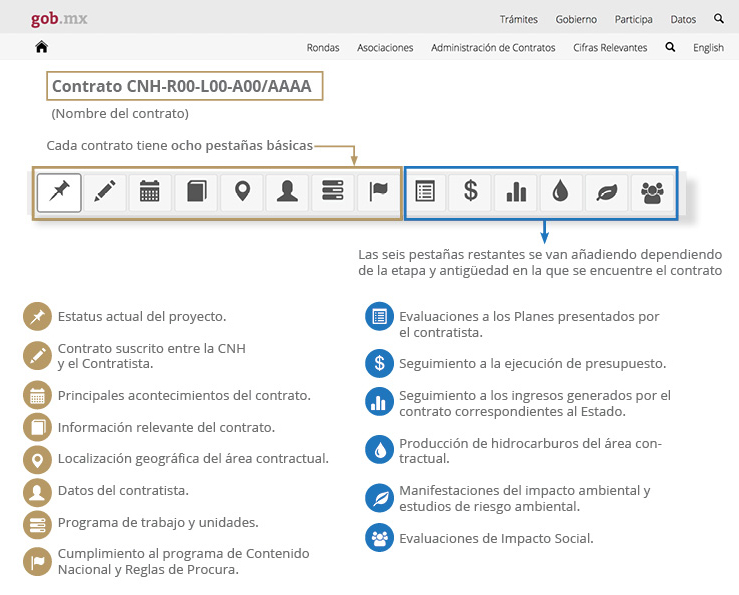
Task: Select the book information tab
Action: pyautogui.click(x=196, y=192)
